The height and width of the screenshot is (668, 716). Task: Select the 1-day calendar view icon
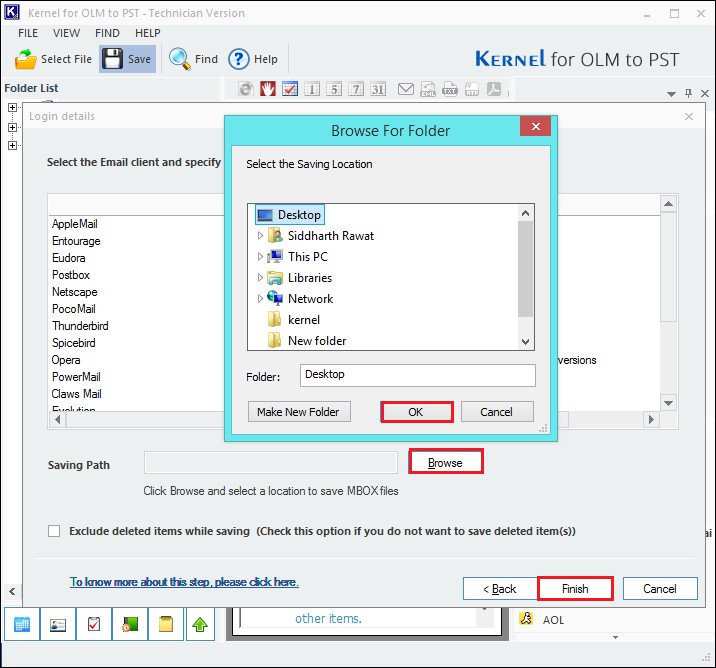[x=312, y=89]
